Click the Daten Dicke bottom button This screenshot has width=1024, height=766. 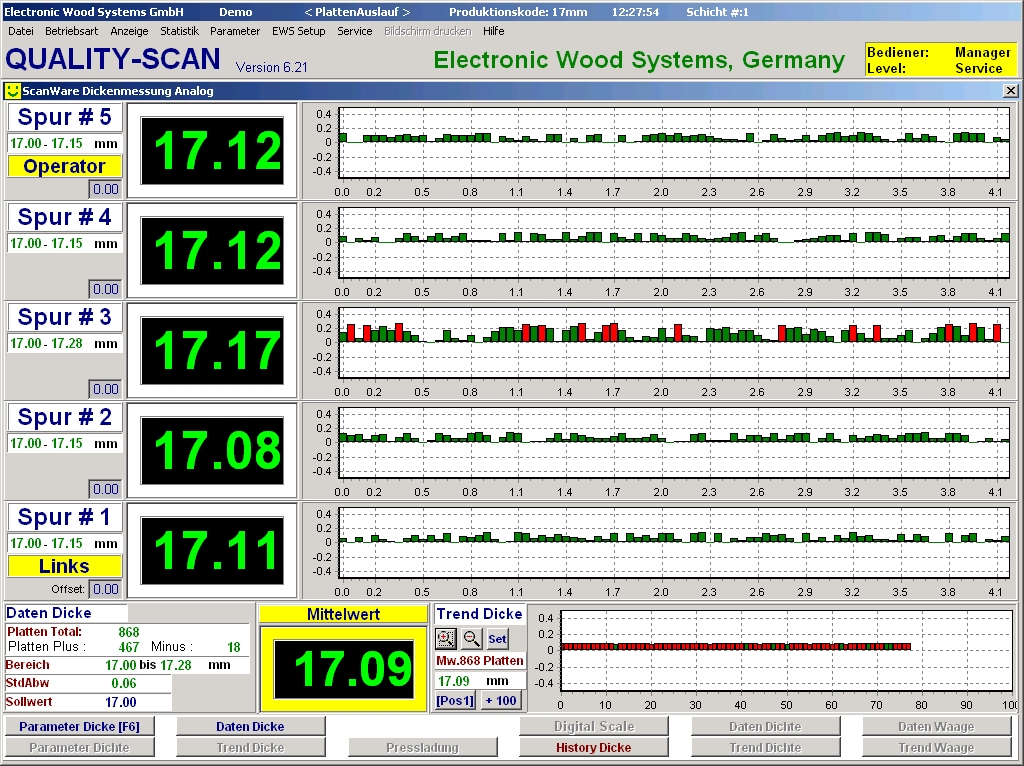250,727
